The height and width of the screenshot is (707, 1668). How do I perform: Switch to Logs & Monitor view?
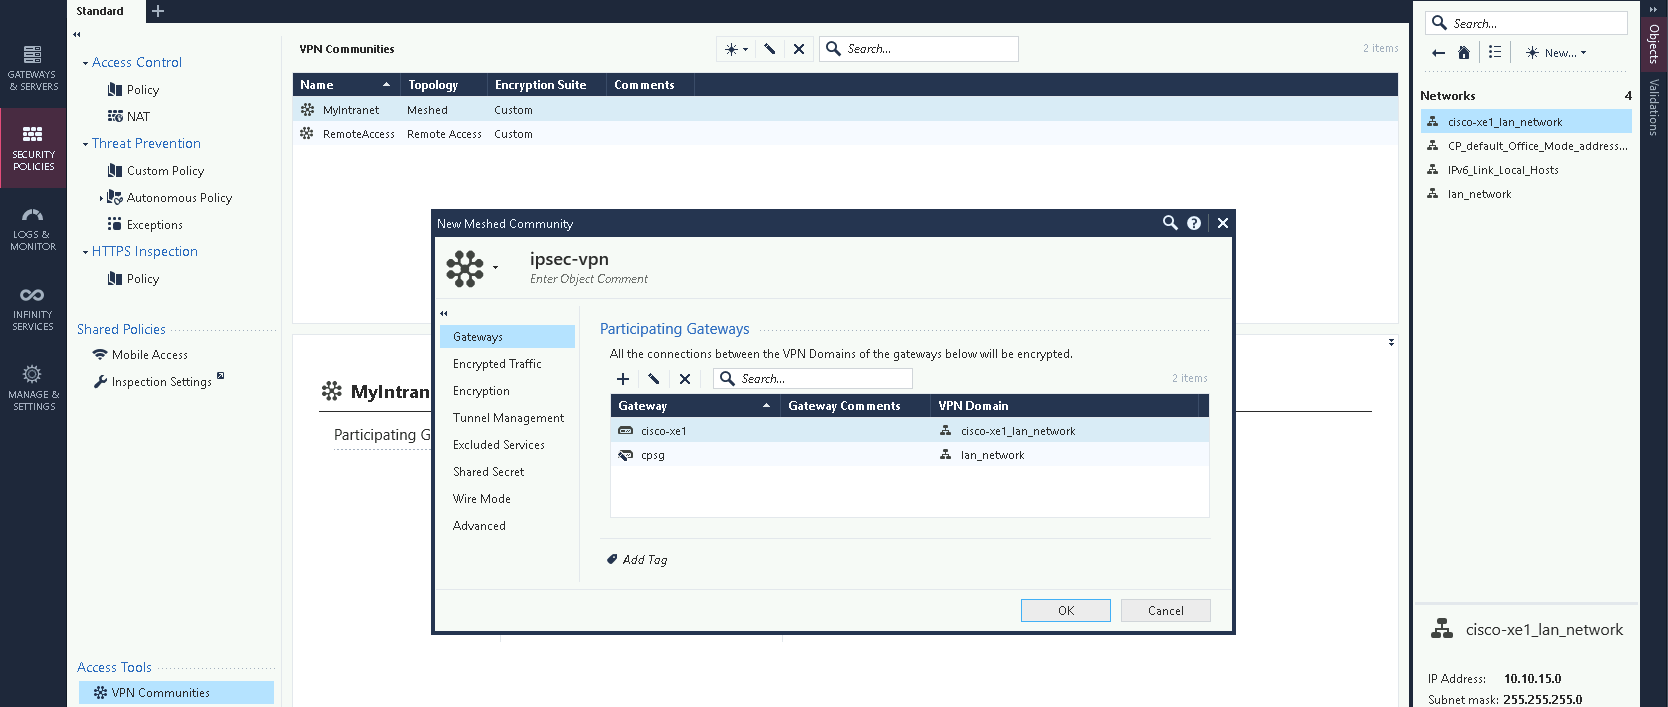33,228
